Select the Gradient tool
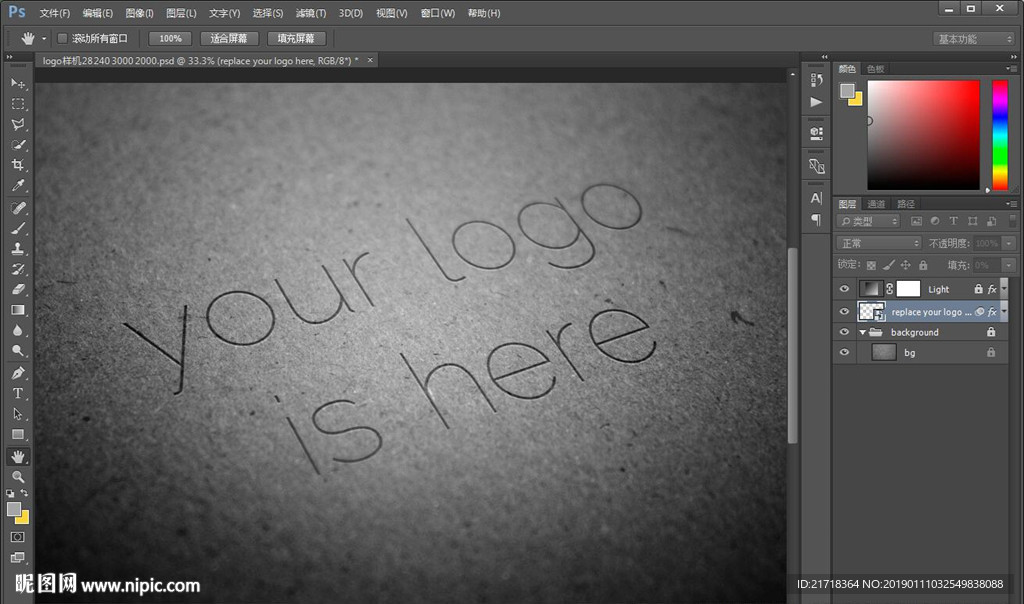This screenshot has width=1024, height=604. tap(18, 310)
